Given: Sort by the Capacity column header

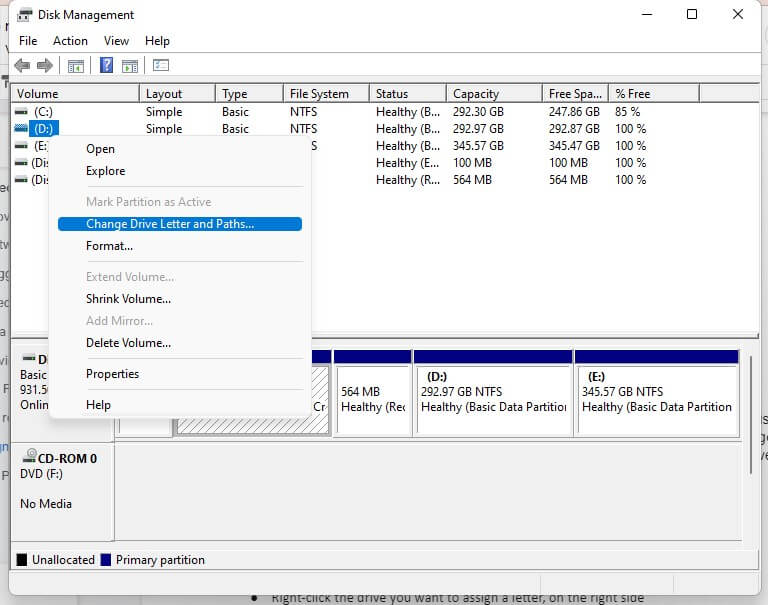Looking at the screenshot, I should [494, 93].
